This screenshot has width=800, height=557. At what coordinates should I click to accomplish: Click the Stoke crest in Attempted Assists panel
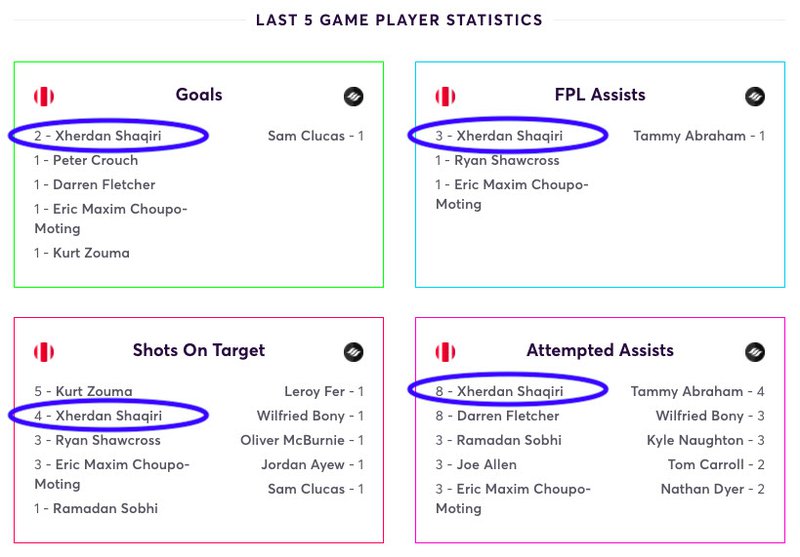[x=445, y=351]
